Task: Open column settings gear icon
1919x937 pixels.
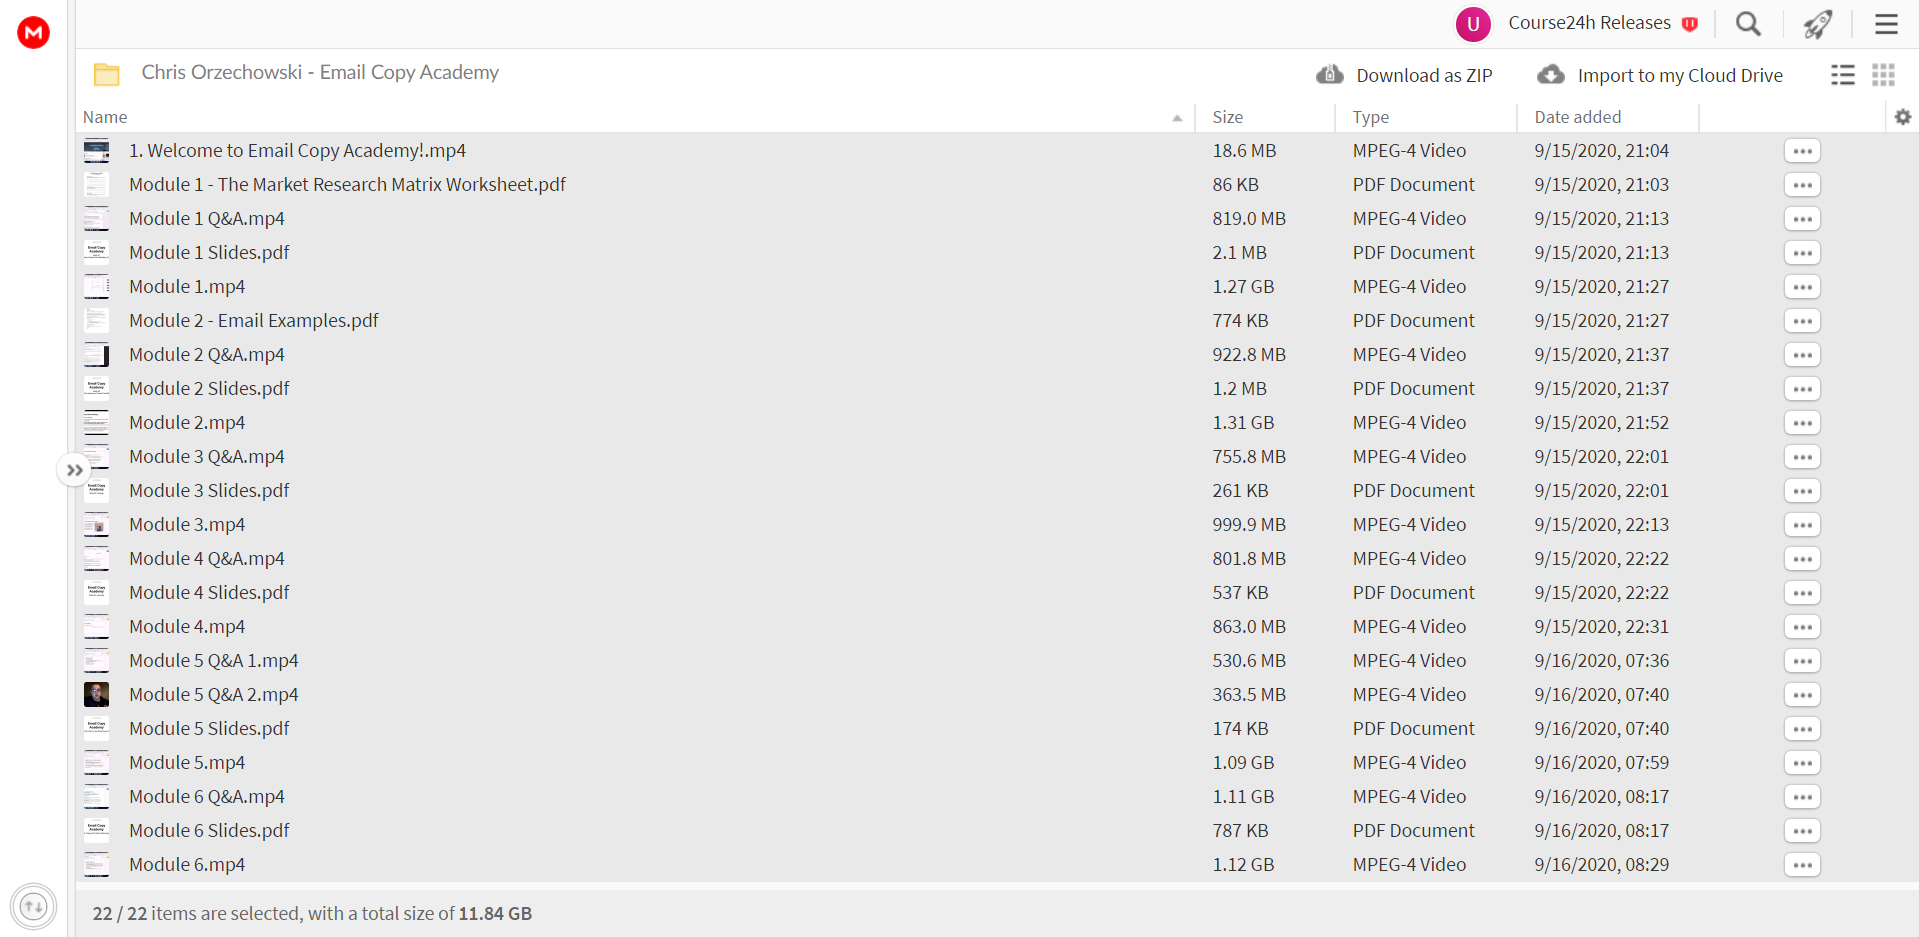Action: (x=1903, y=117)
